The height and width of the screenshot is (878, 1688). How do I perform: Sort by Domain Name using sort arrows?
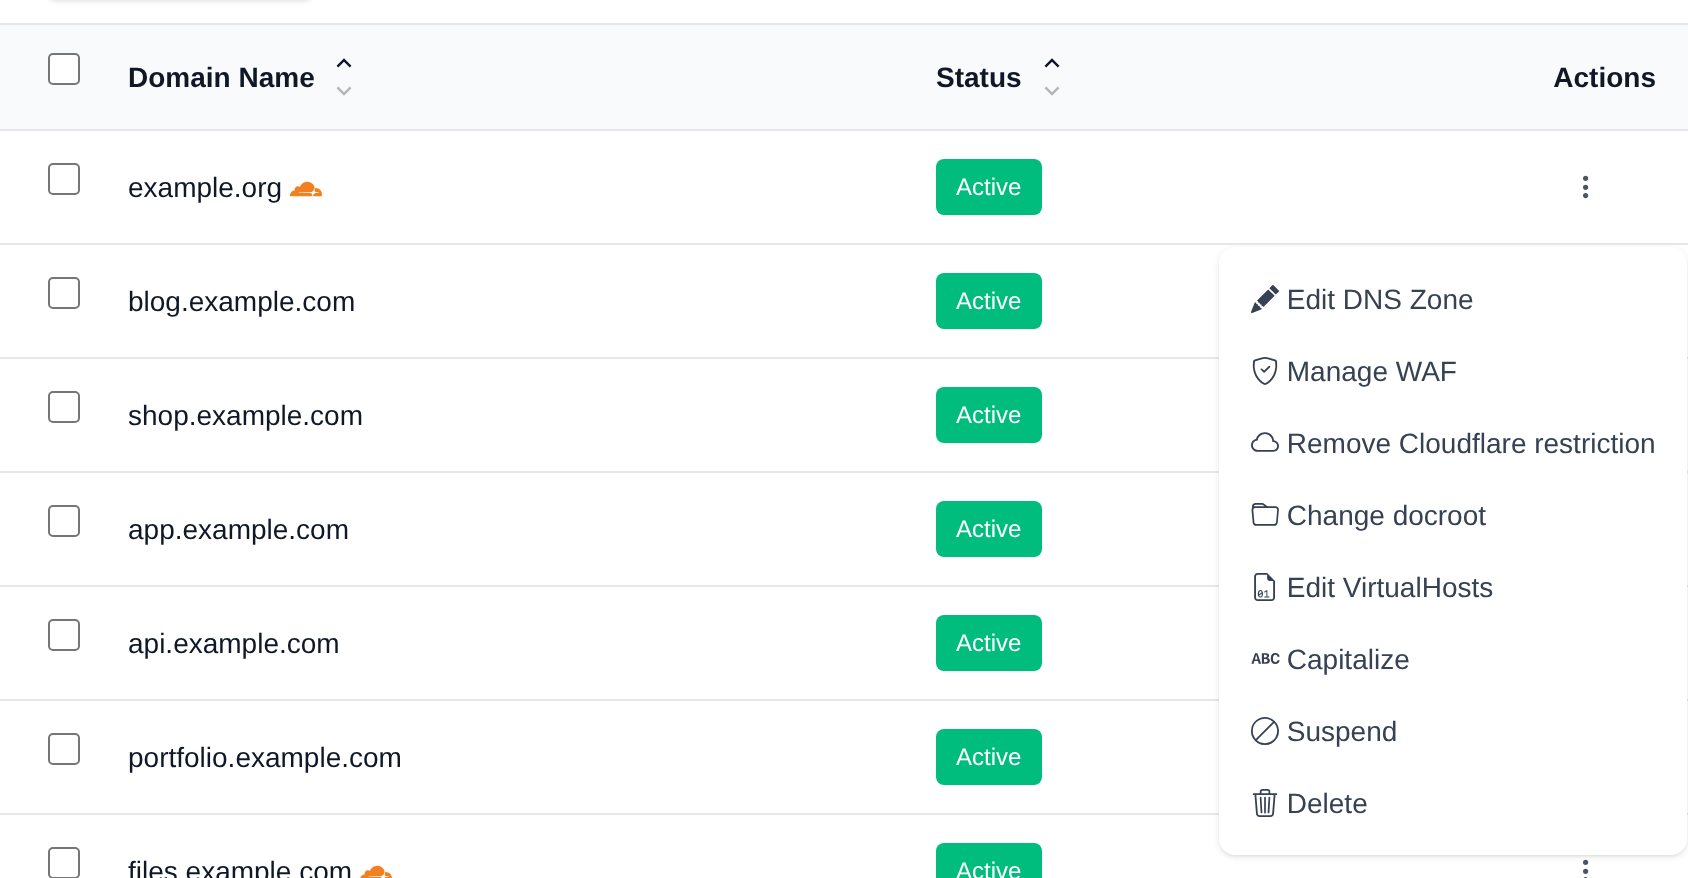pyautogui.click(x=344, y=77)
